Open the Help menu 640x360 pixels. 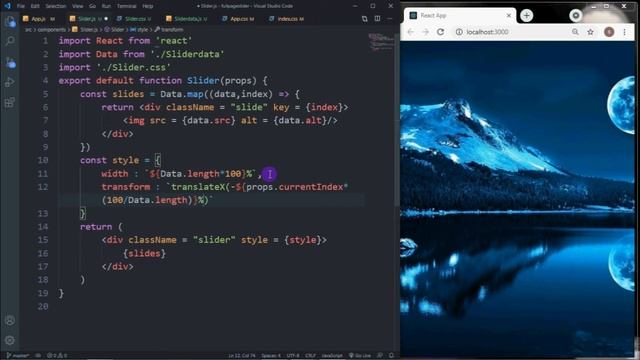pyautogui.click(x=148, y=6)
